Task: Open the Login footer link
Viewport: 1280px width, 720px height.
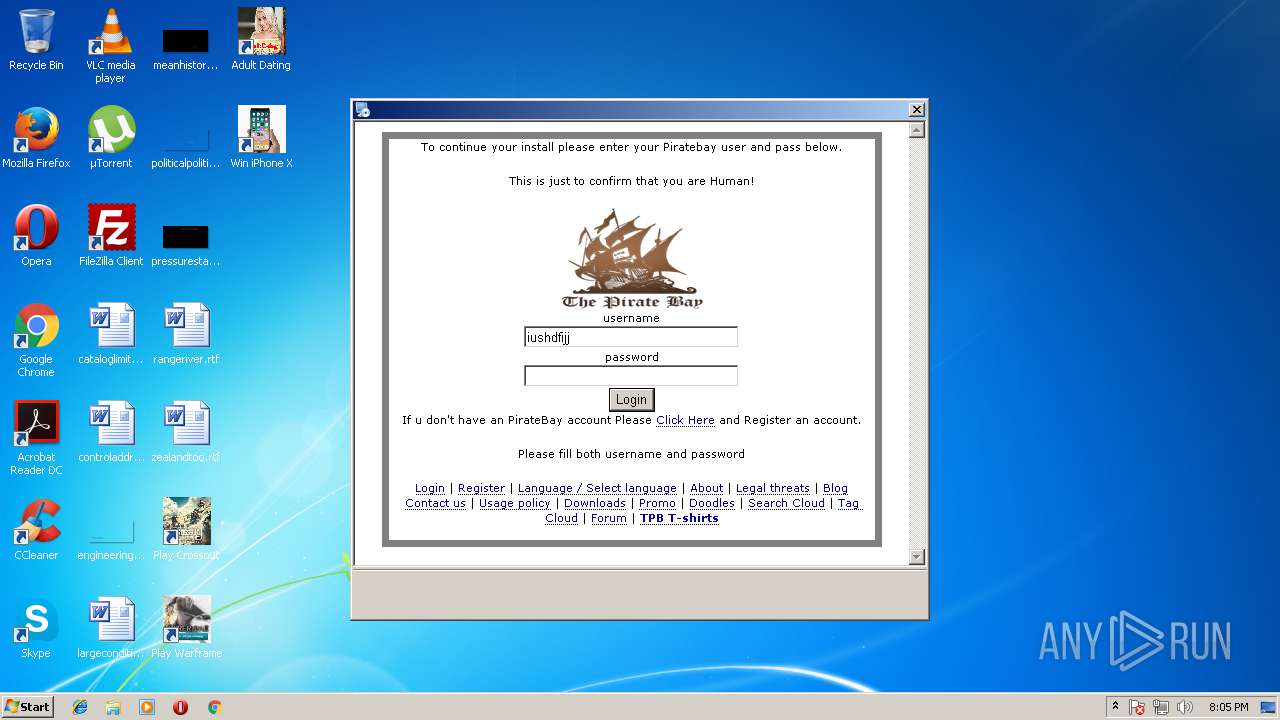Action: pyautogui.click(x=430, y=488)
